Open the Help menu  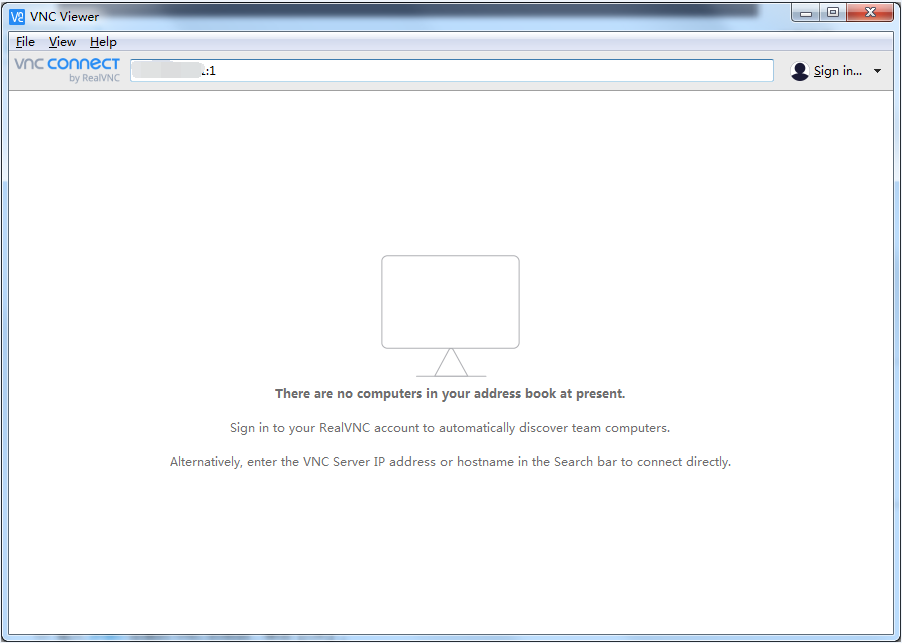pyautogui.click(x=103, y=42)
